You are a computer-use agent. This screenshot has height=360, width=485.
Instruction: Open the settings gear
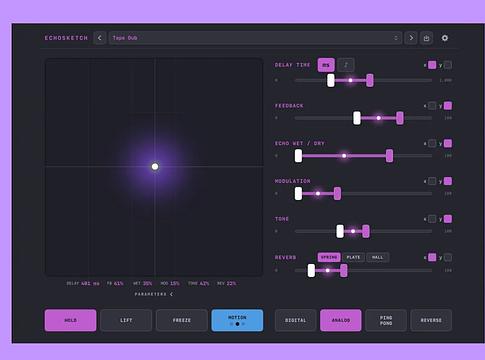tap(445, 38)
